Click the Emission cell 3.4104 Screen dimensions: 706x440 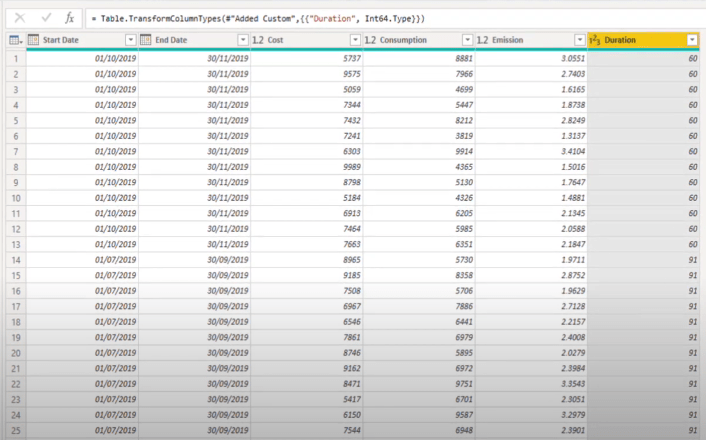coord(531,151)
